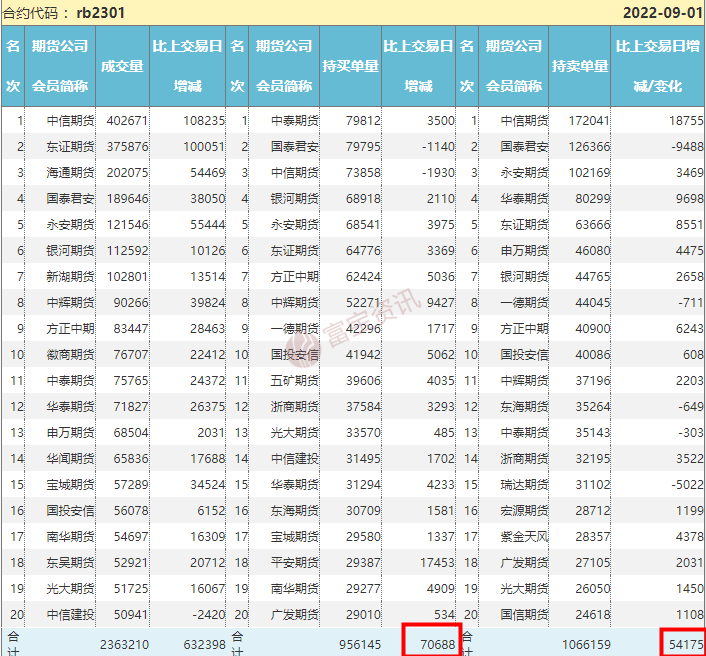Select 徽商期货 in rank 10 row

click(x=71, y=353)
